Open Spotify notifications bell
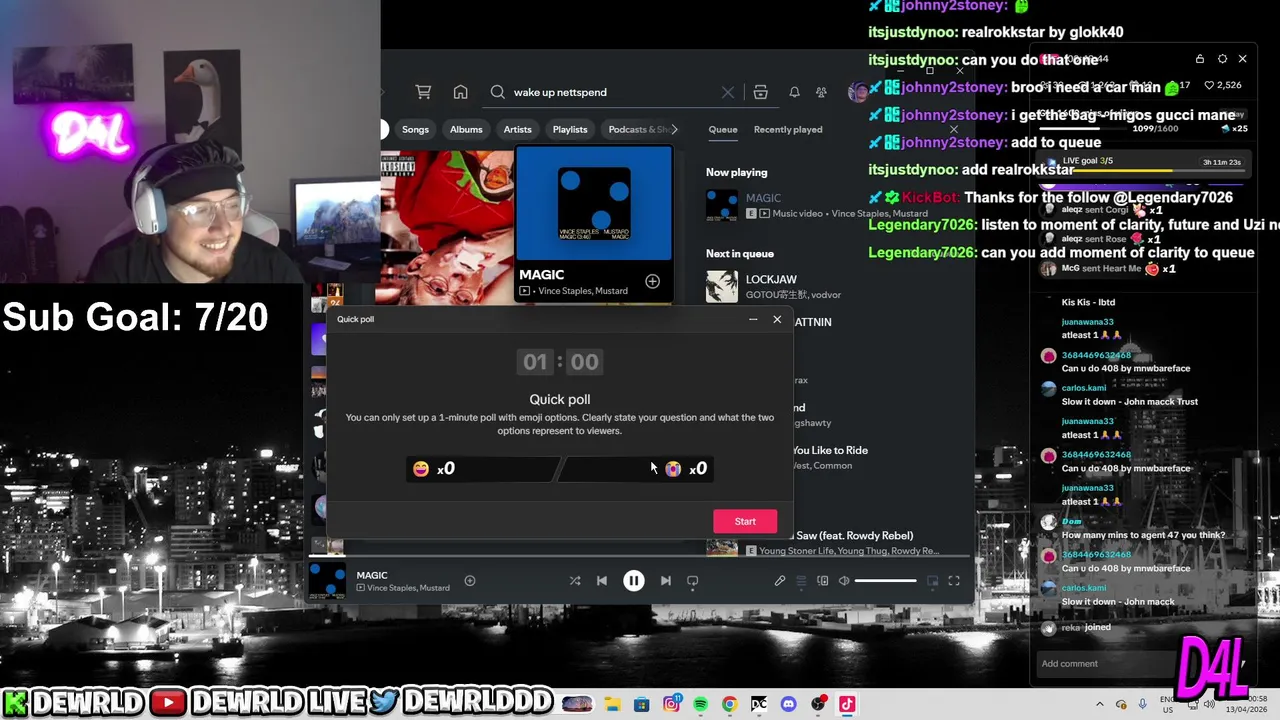 pos(794,92)
